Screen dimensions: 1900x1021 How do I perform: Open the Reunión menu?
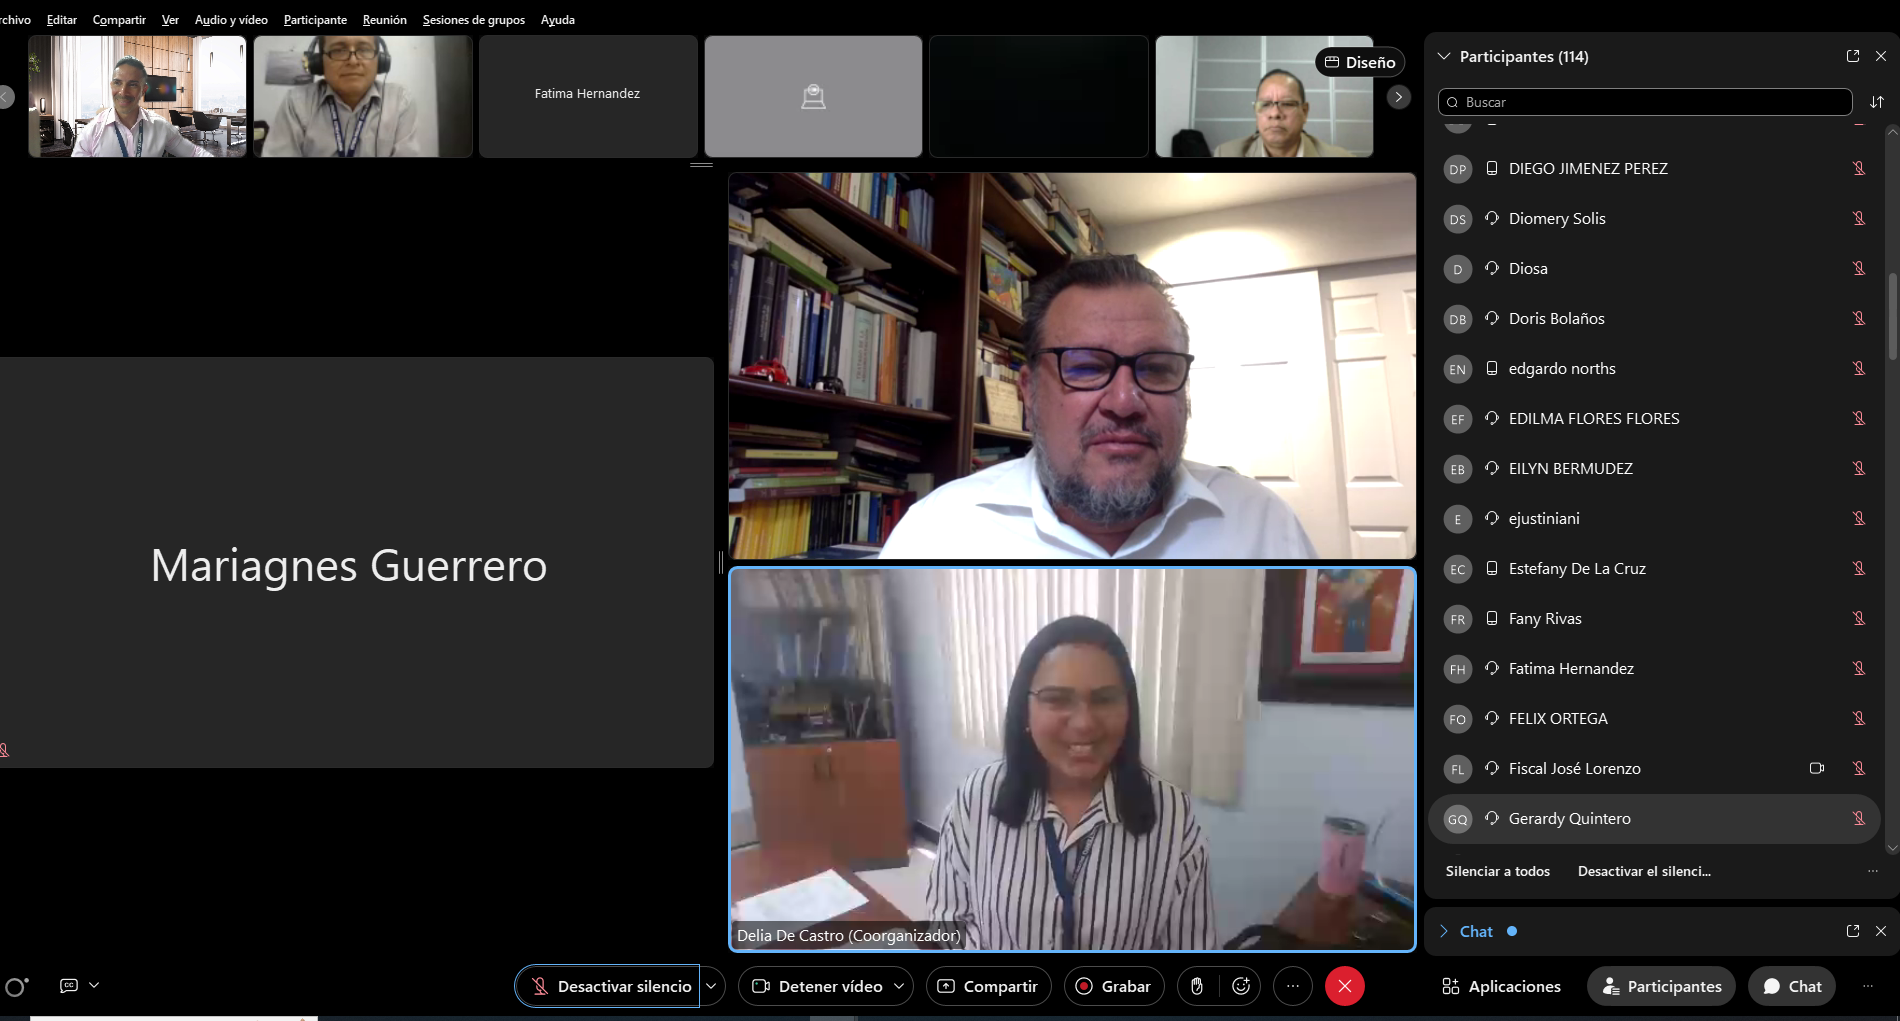click(x=384, y=19)
